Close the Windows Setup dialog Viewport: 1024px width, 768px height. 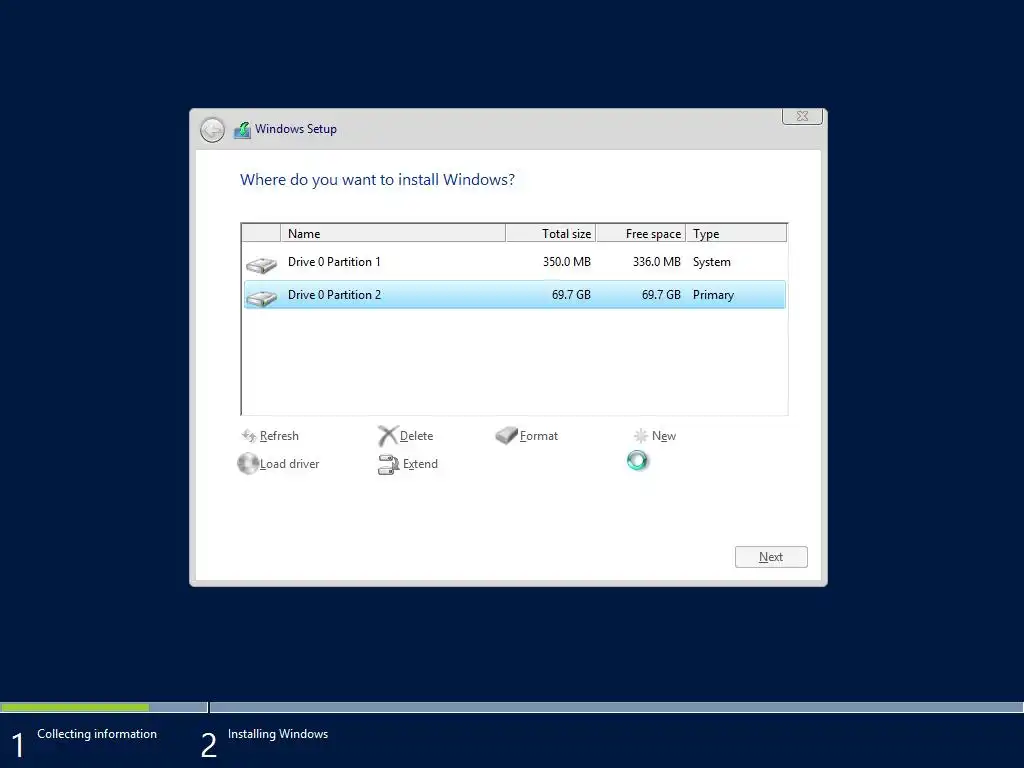[x=803, y=116]
